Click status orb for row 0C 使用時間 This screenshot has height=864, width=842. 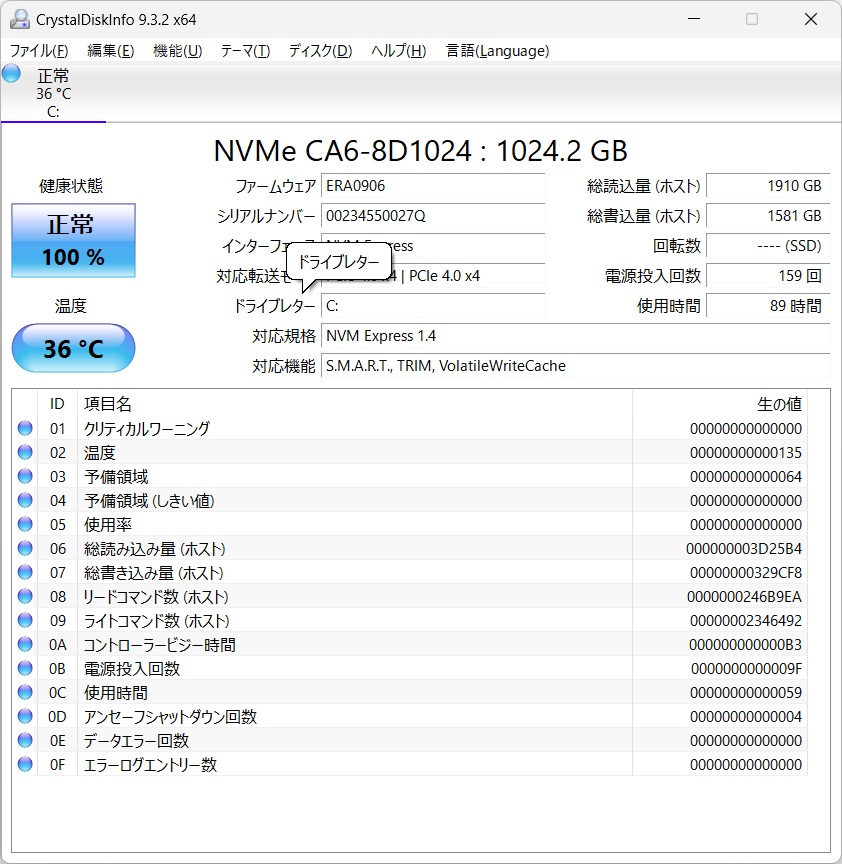[25, 692]
